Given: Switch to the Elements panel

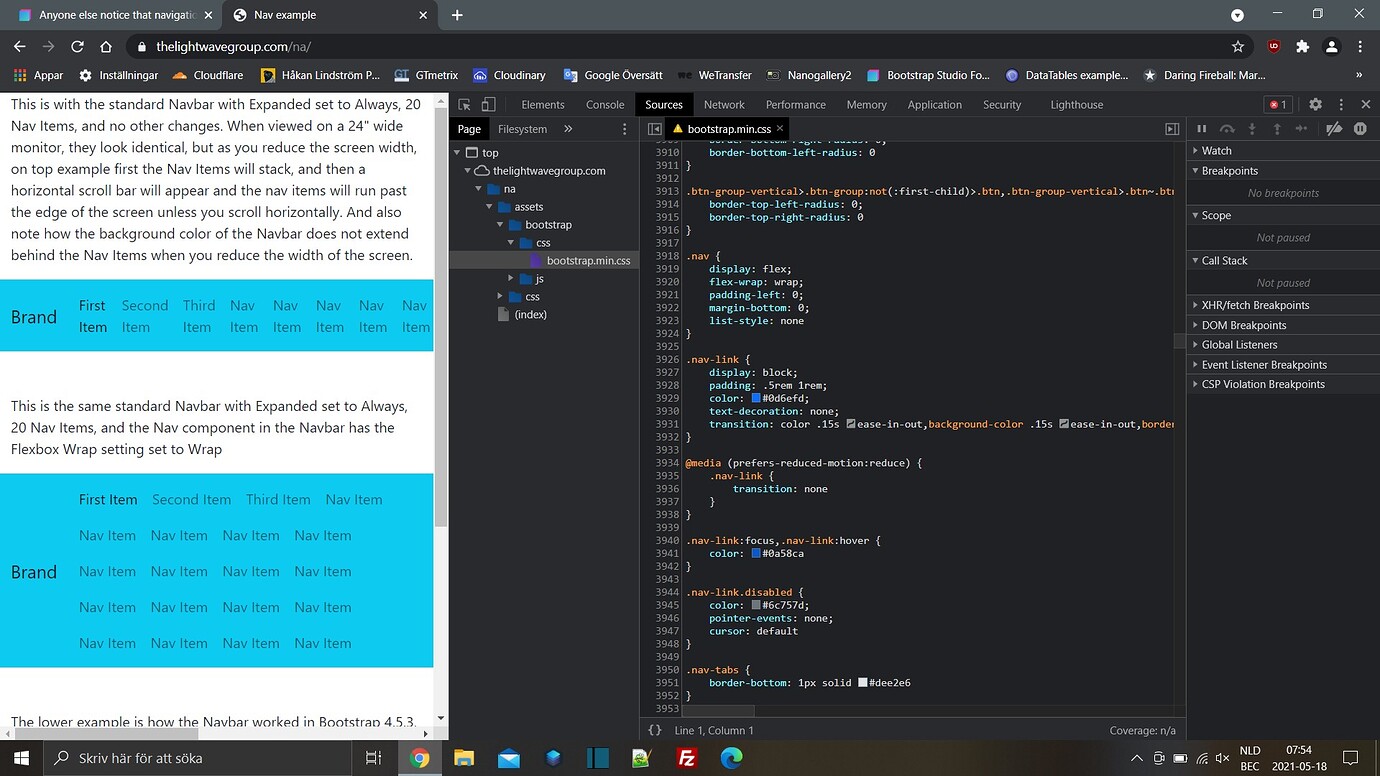Looking at the screenshot, I should 543,104.
